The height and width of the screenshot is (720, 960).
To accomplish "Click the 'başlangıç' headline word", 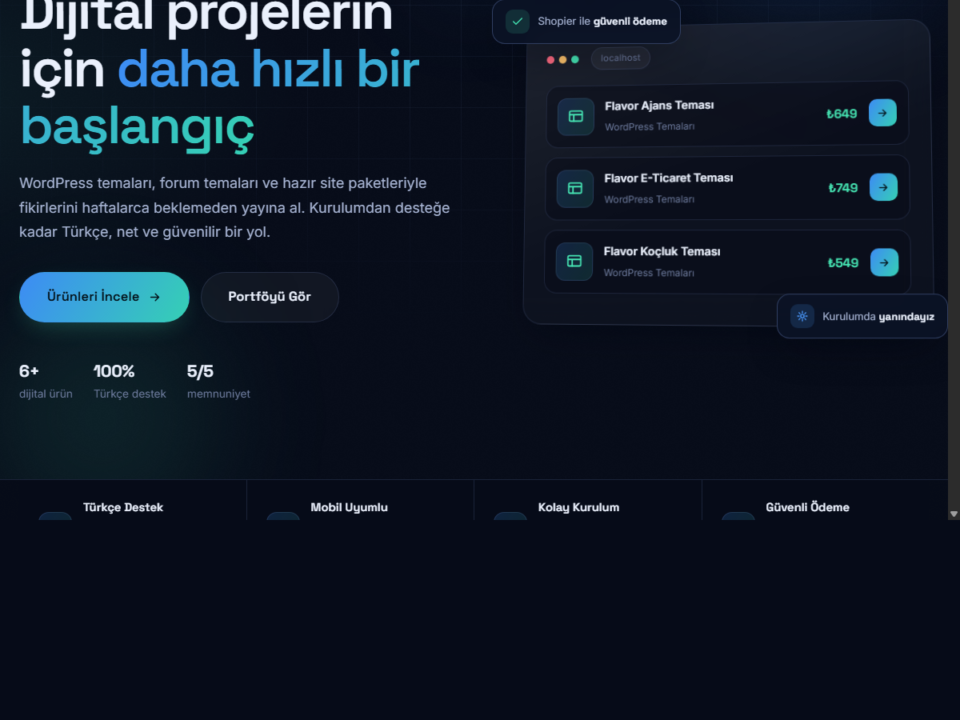I will (x=137, y=128).
